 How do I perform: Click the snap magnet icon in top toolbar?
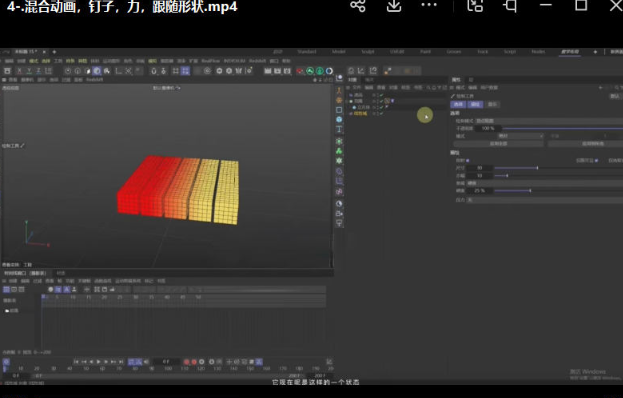[154, 71]
